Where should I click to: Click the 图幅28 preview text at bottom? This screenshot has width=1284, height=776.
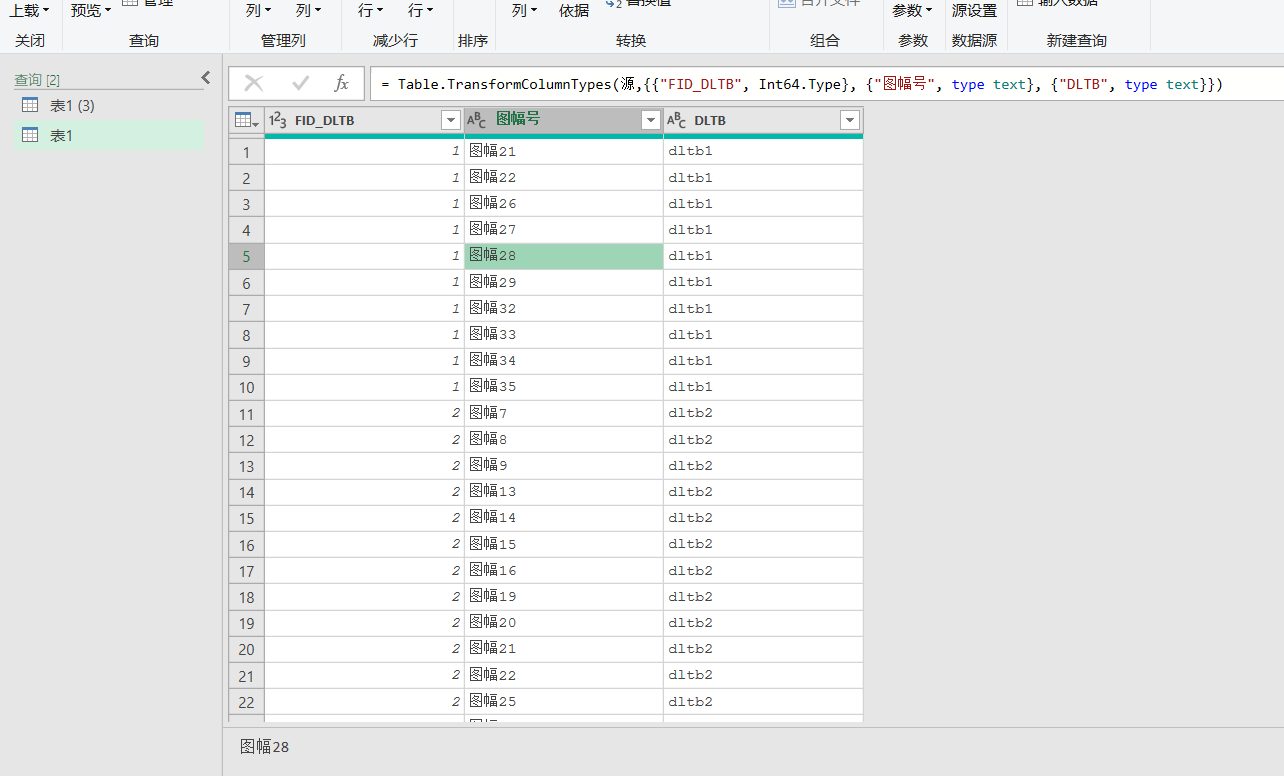click(264, 747)
